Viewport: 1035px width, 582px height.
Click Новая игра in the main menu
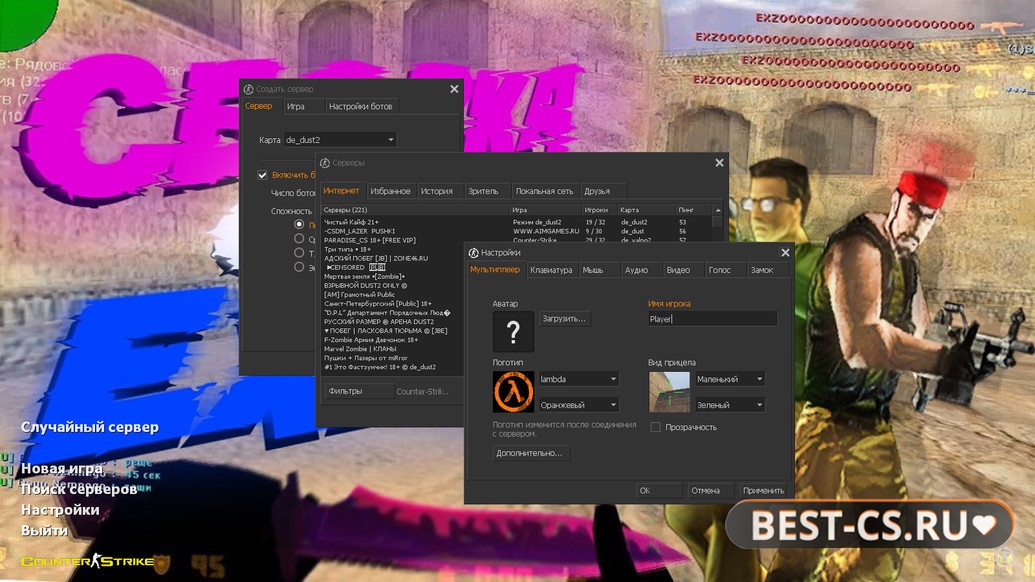tap(62, 469)
